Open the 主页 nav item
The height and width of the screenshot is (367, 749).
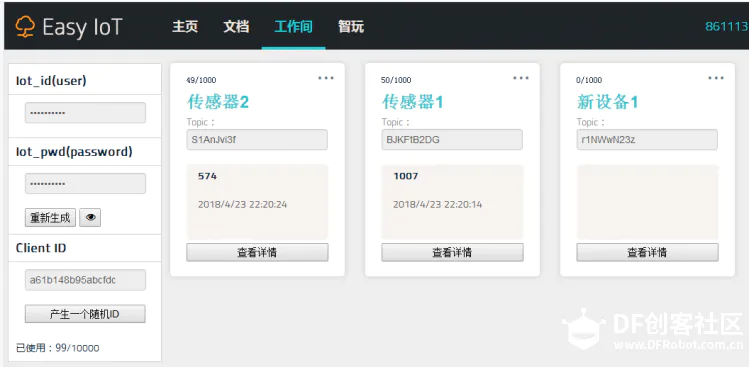click(x=185, y=26)
